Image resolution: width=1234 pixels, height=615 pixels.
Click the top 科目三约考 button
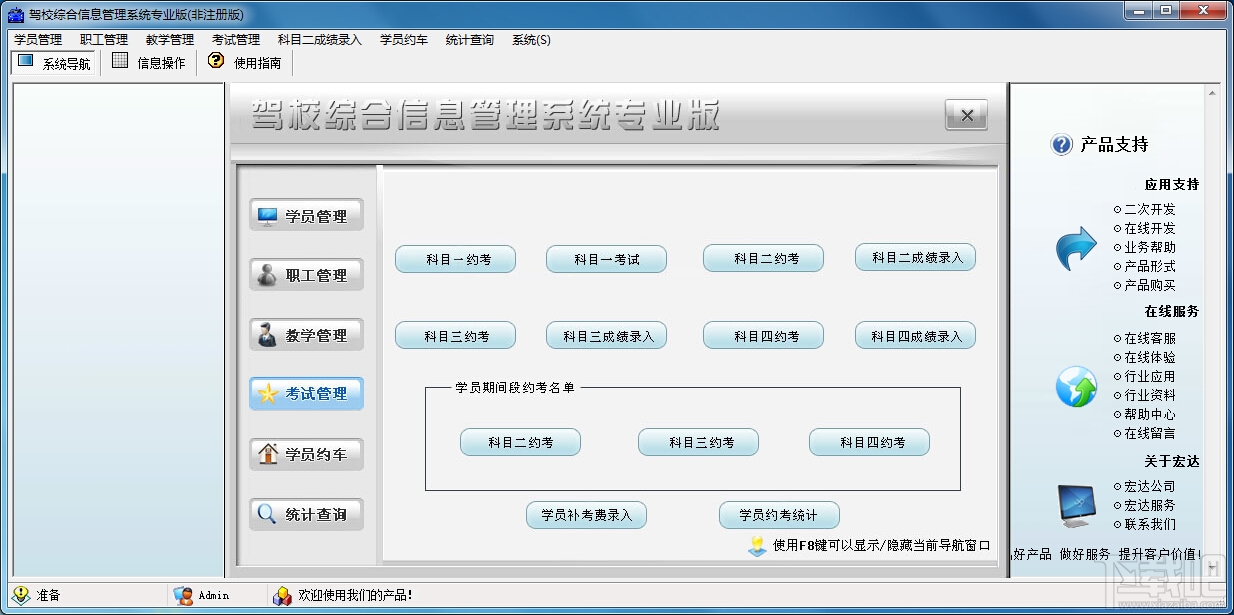point(456,336)
